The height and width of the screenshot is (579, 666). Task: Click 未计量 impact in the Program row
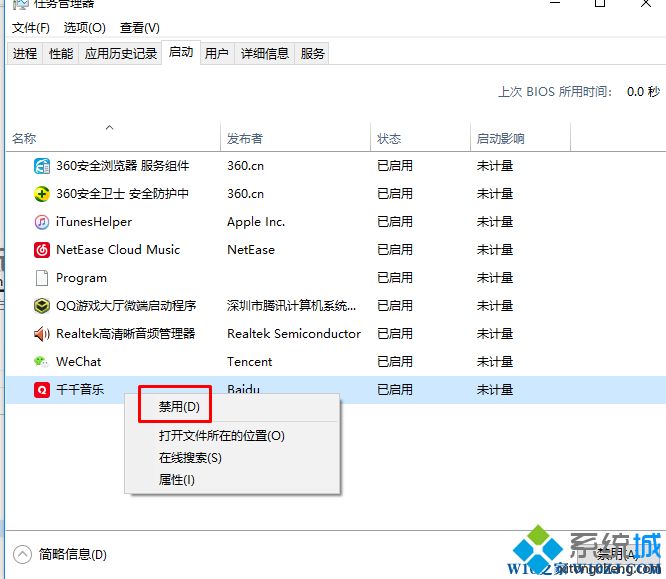click(x=495, y=278)
